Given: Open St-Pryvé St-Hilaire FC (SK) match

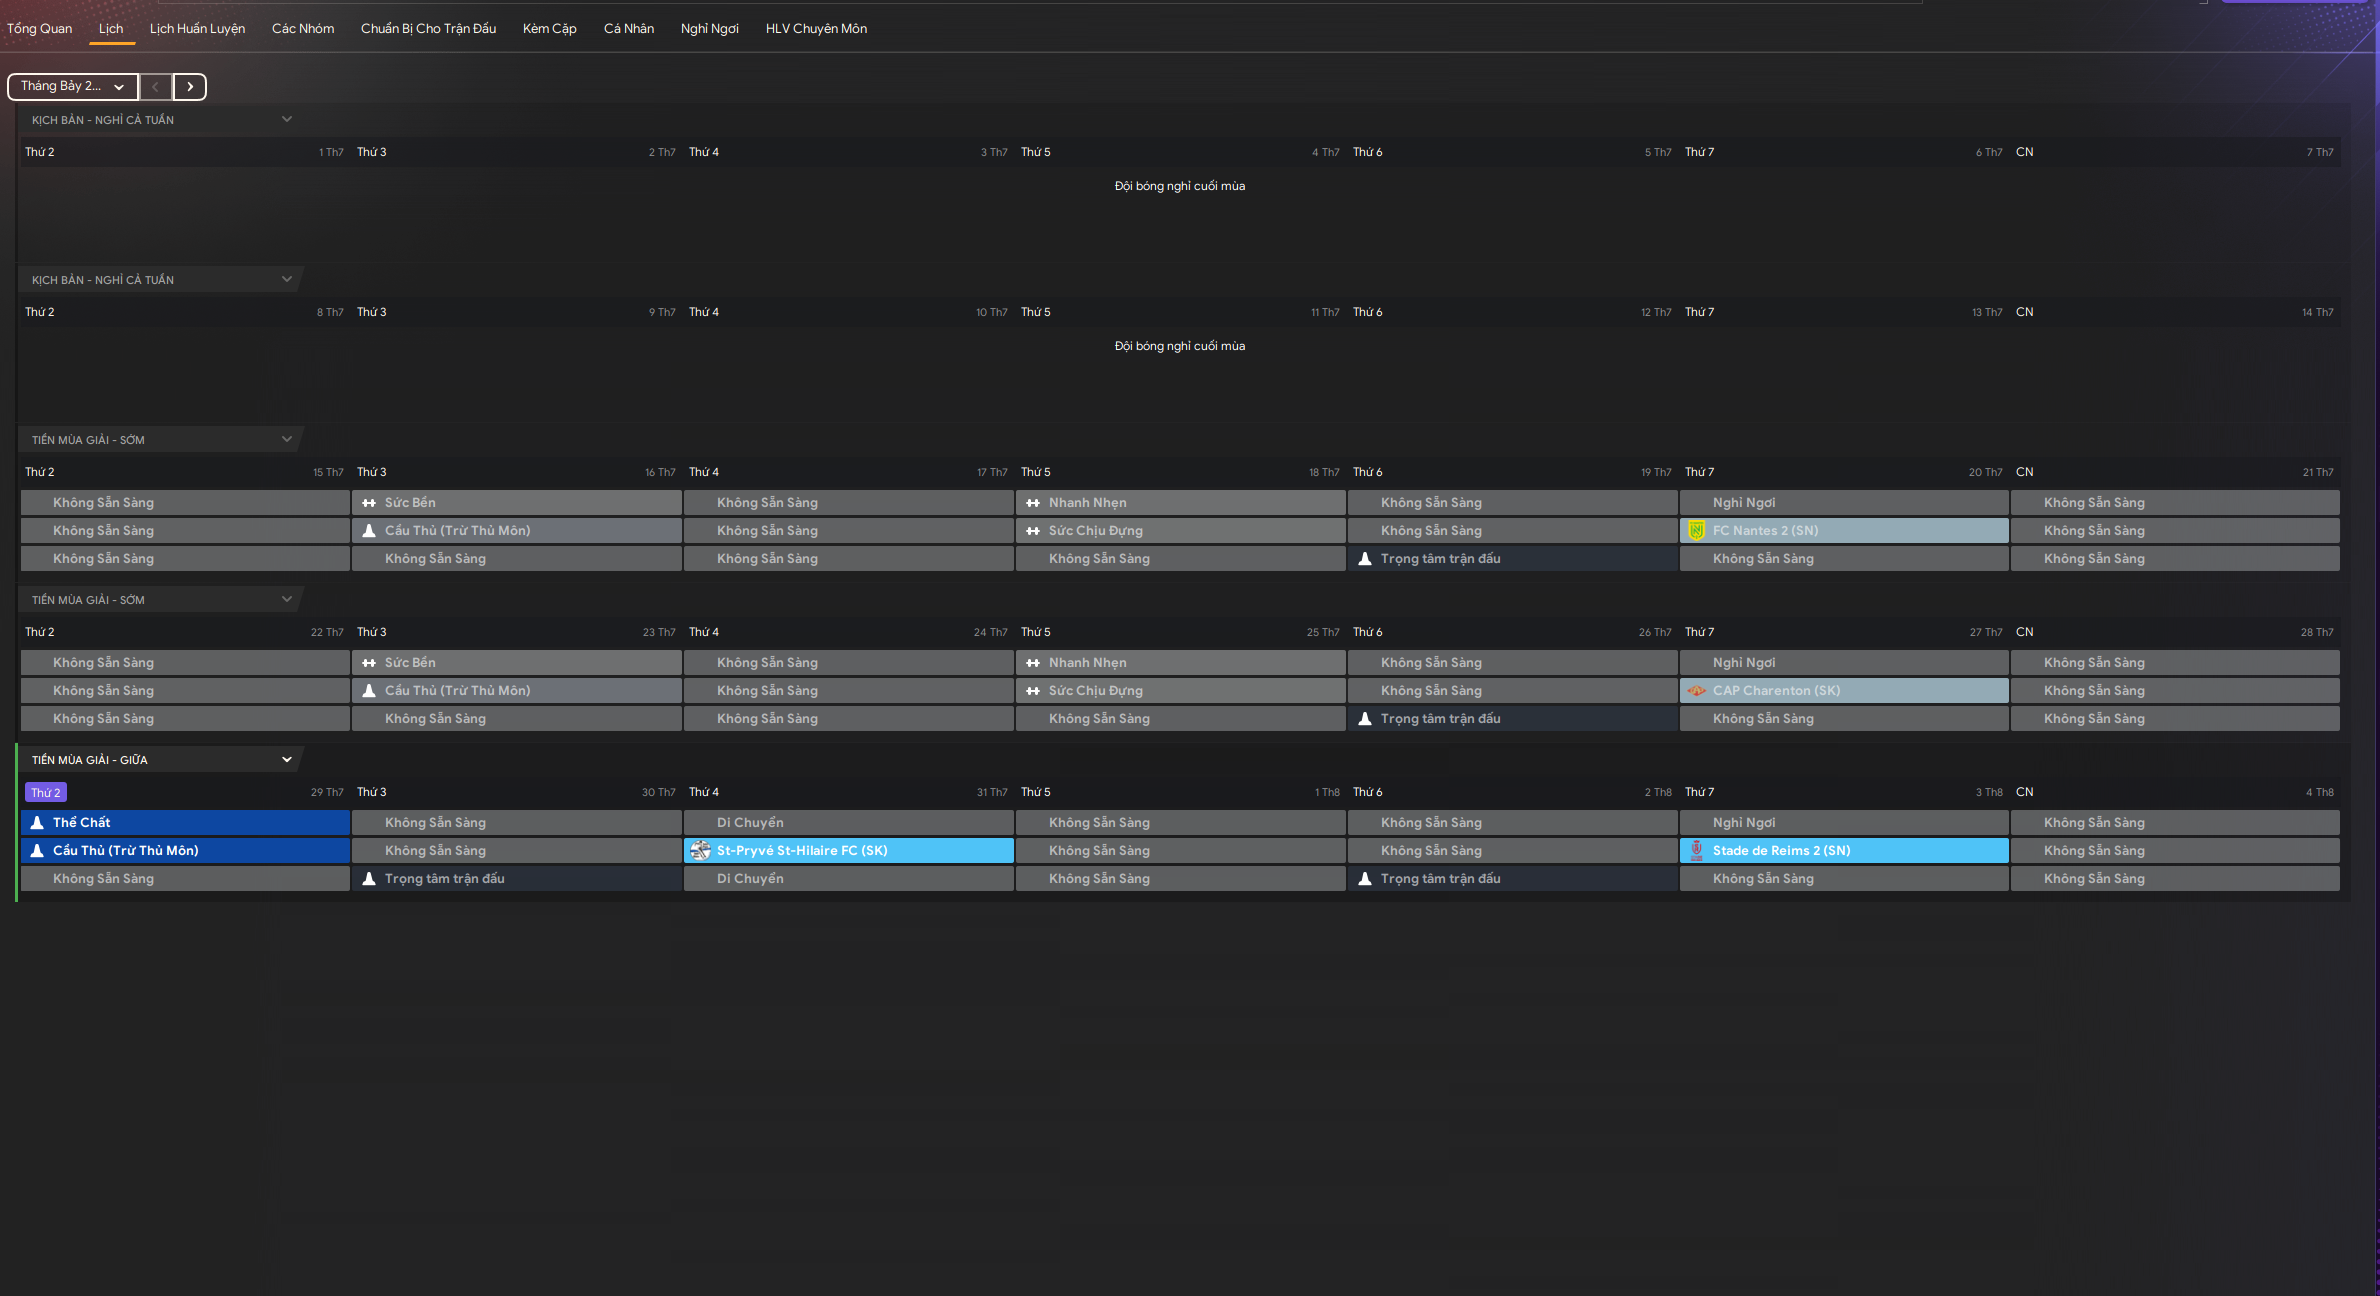Looking at the screenshot, I should tap(849, 851).
